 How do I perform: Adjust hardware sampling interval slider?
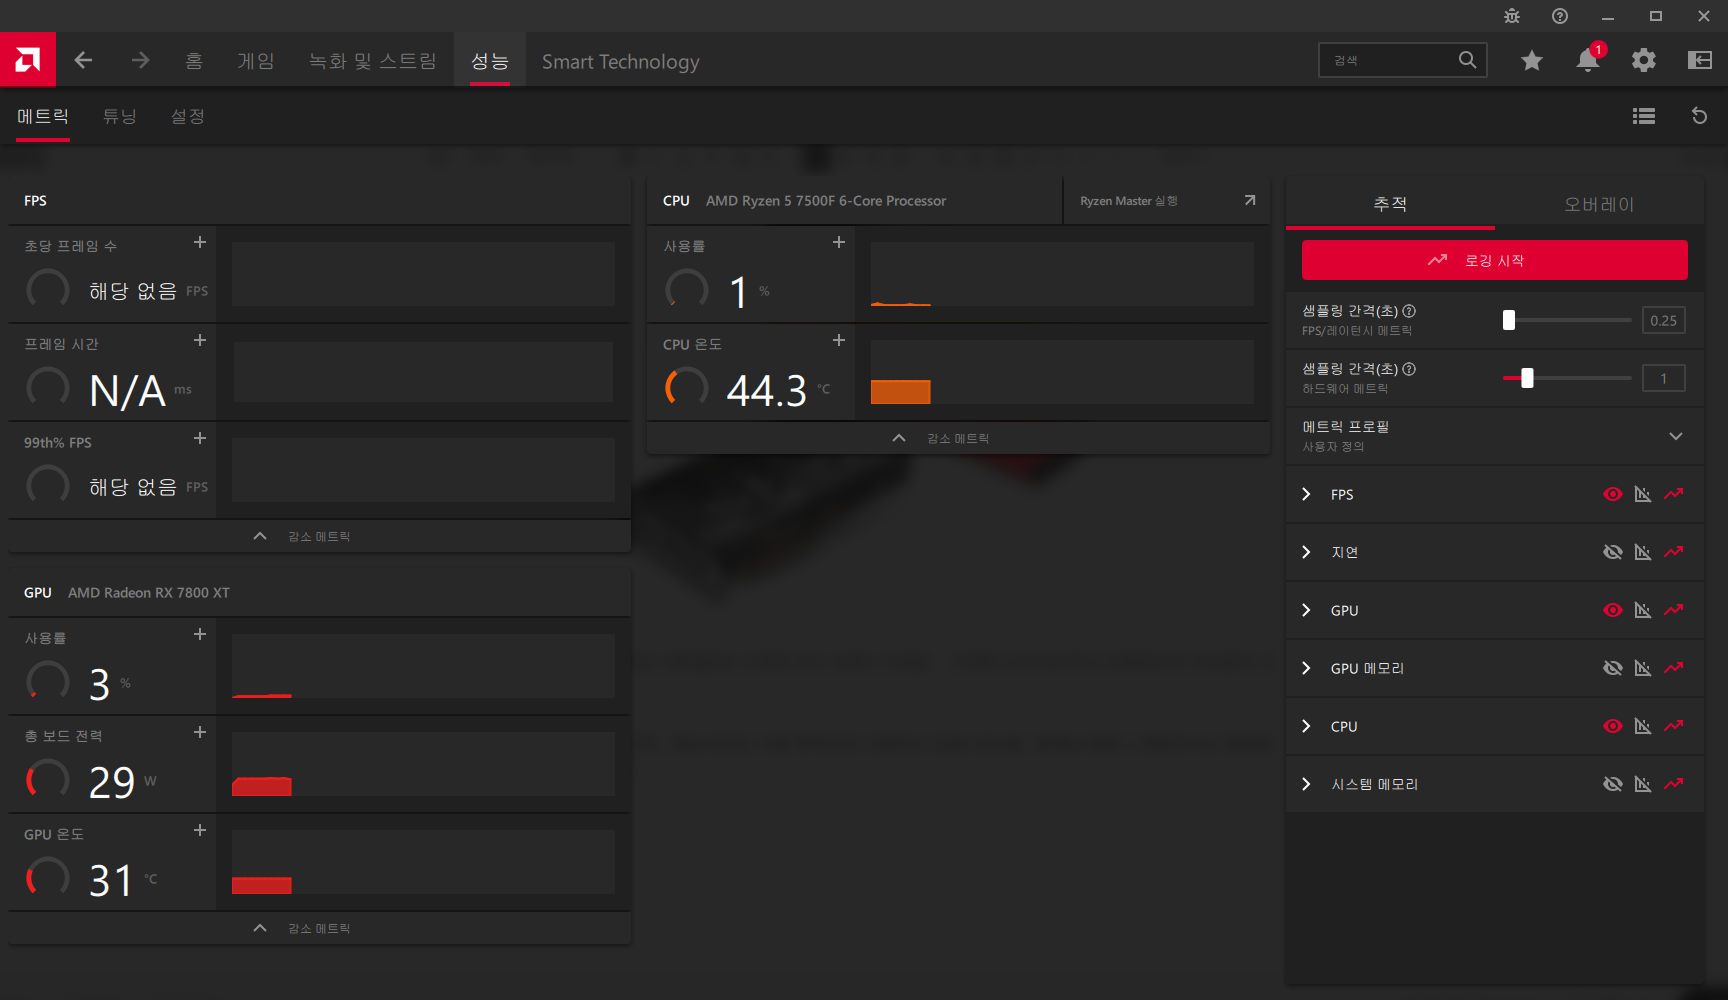(x=1567, y=378)
